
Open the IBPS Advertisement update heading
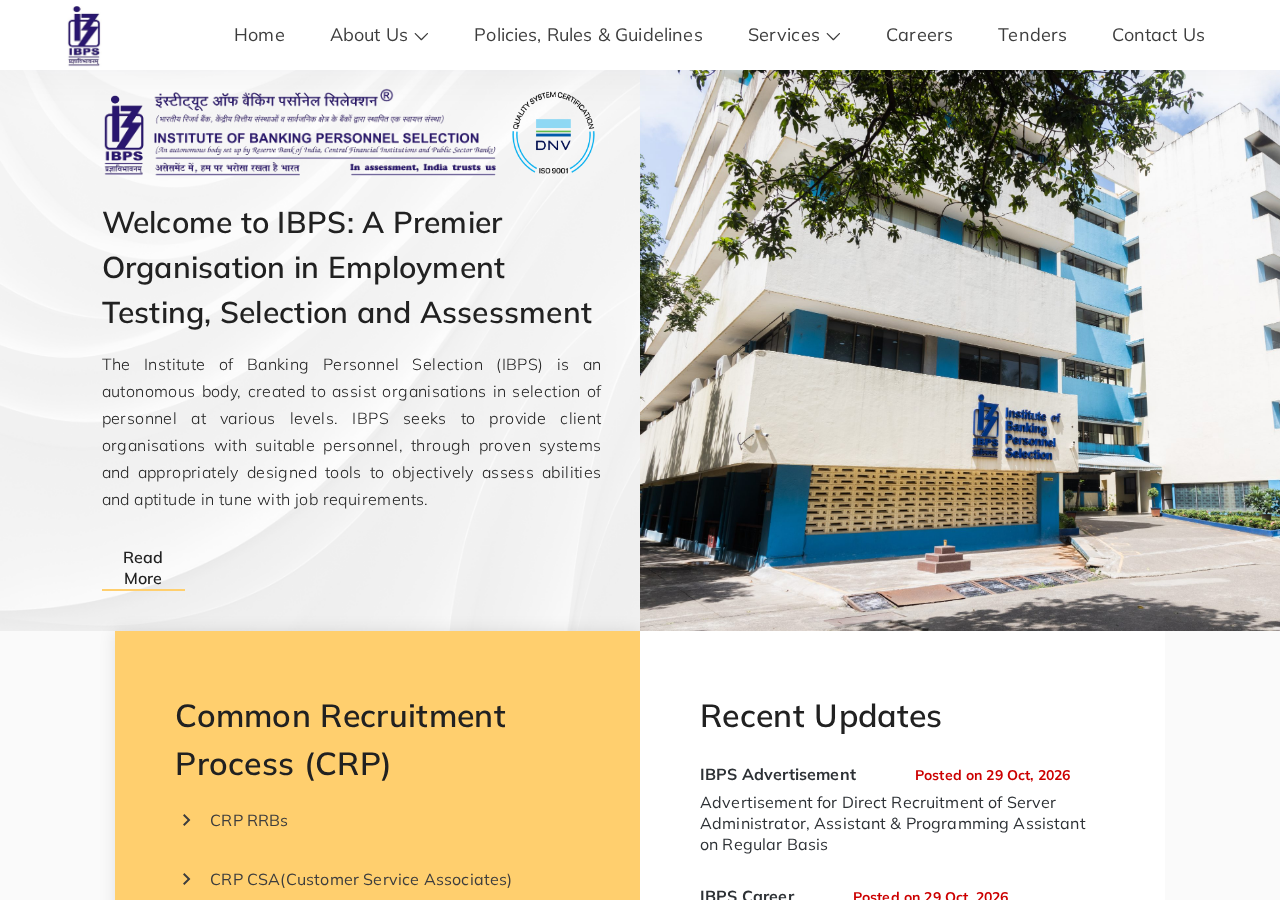tap(778, 774)
